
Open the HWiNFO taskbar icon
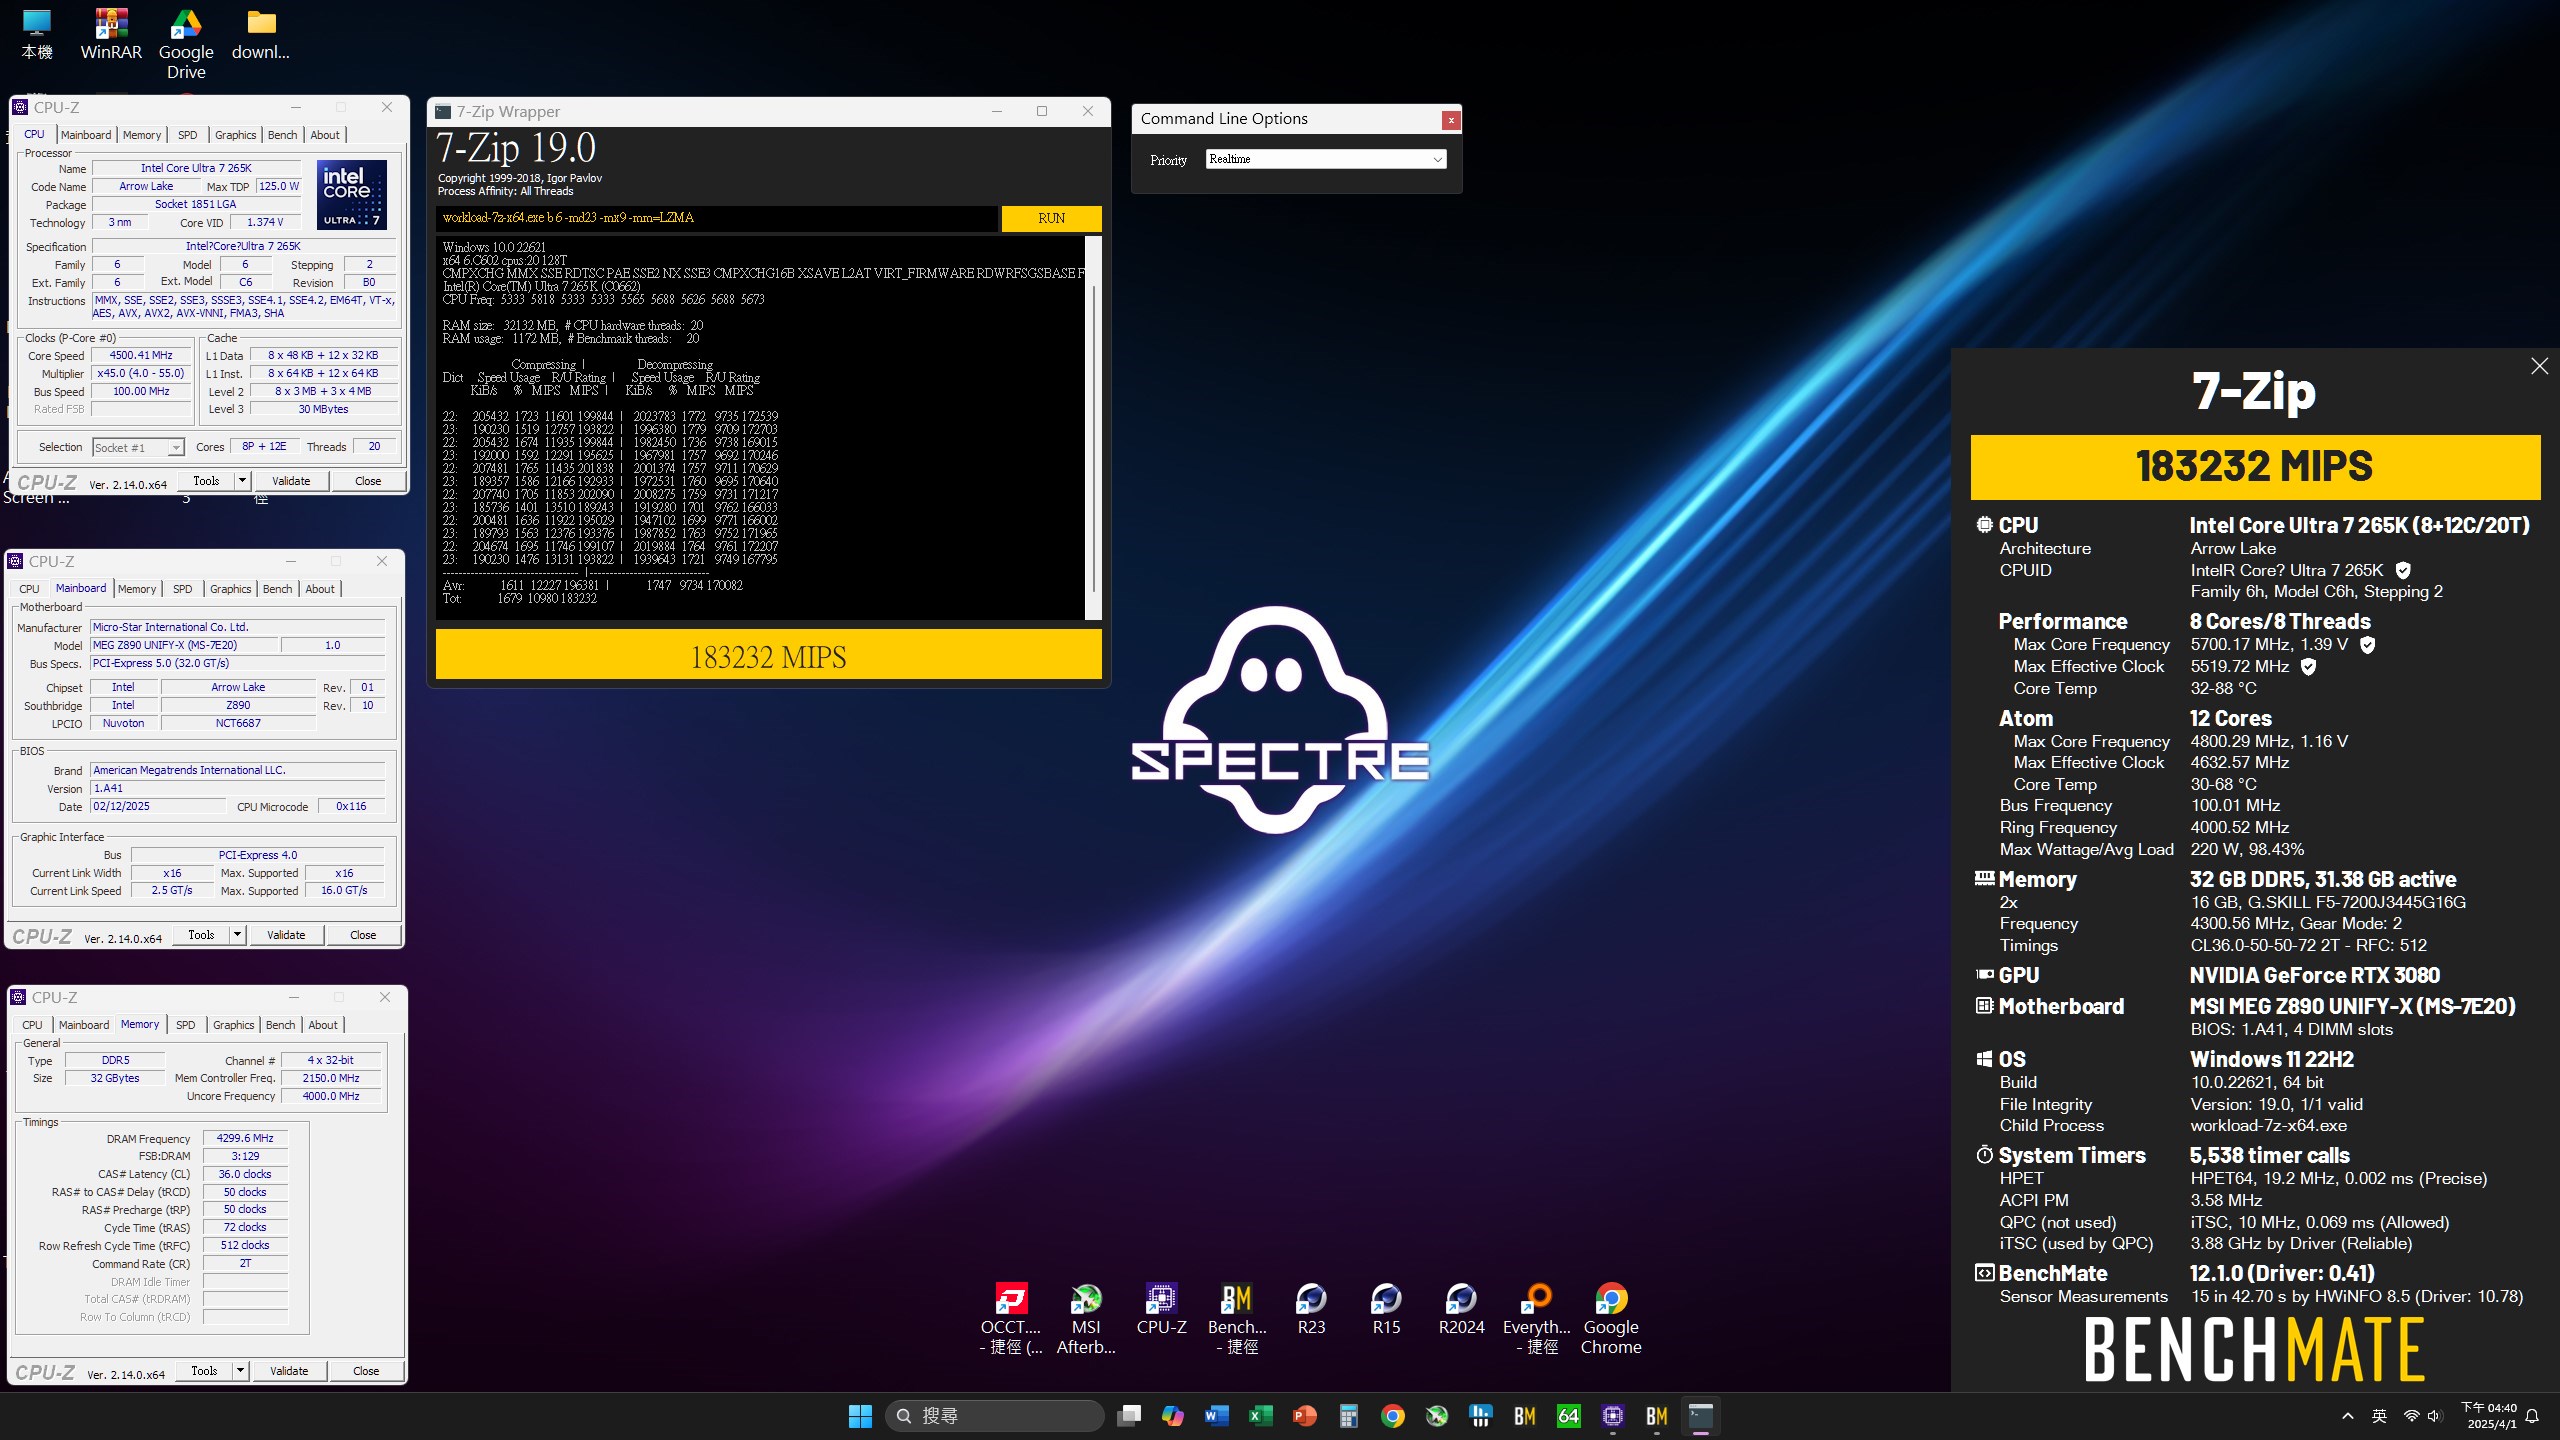pyautogui.click(x=1481, y=1416)
